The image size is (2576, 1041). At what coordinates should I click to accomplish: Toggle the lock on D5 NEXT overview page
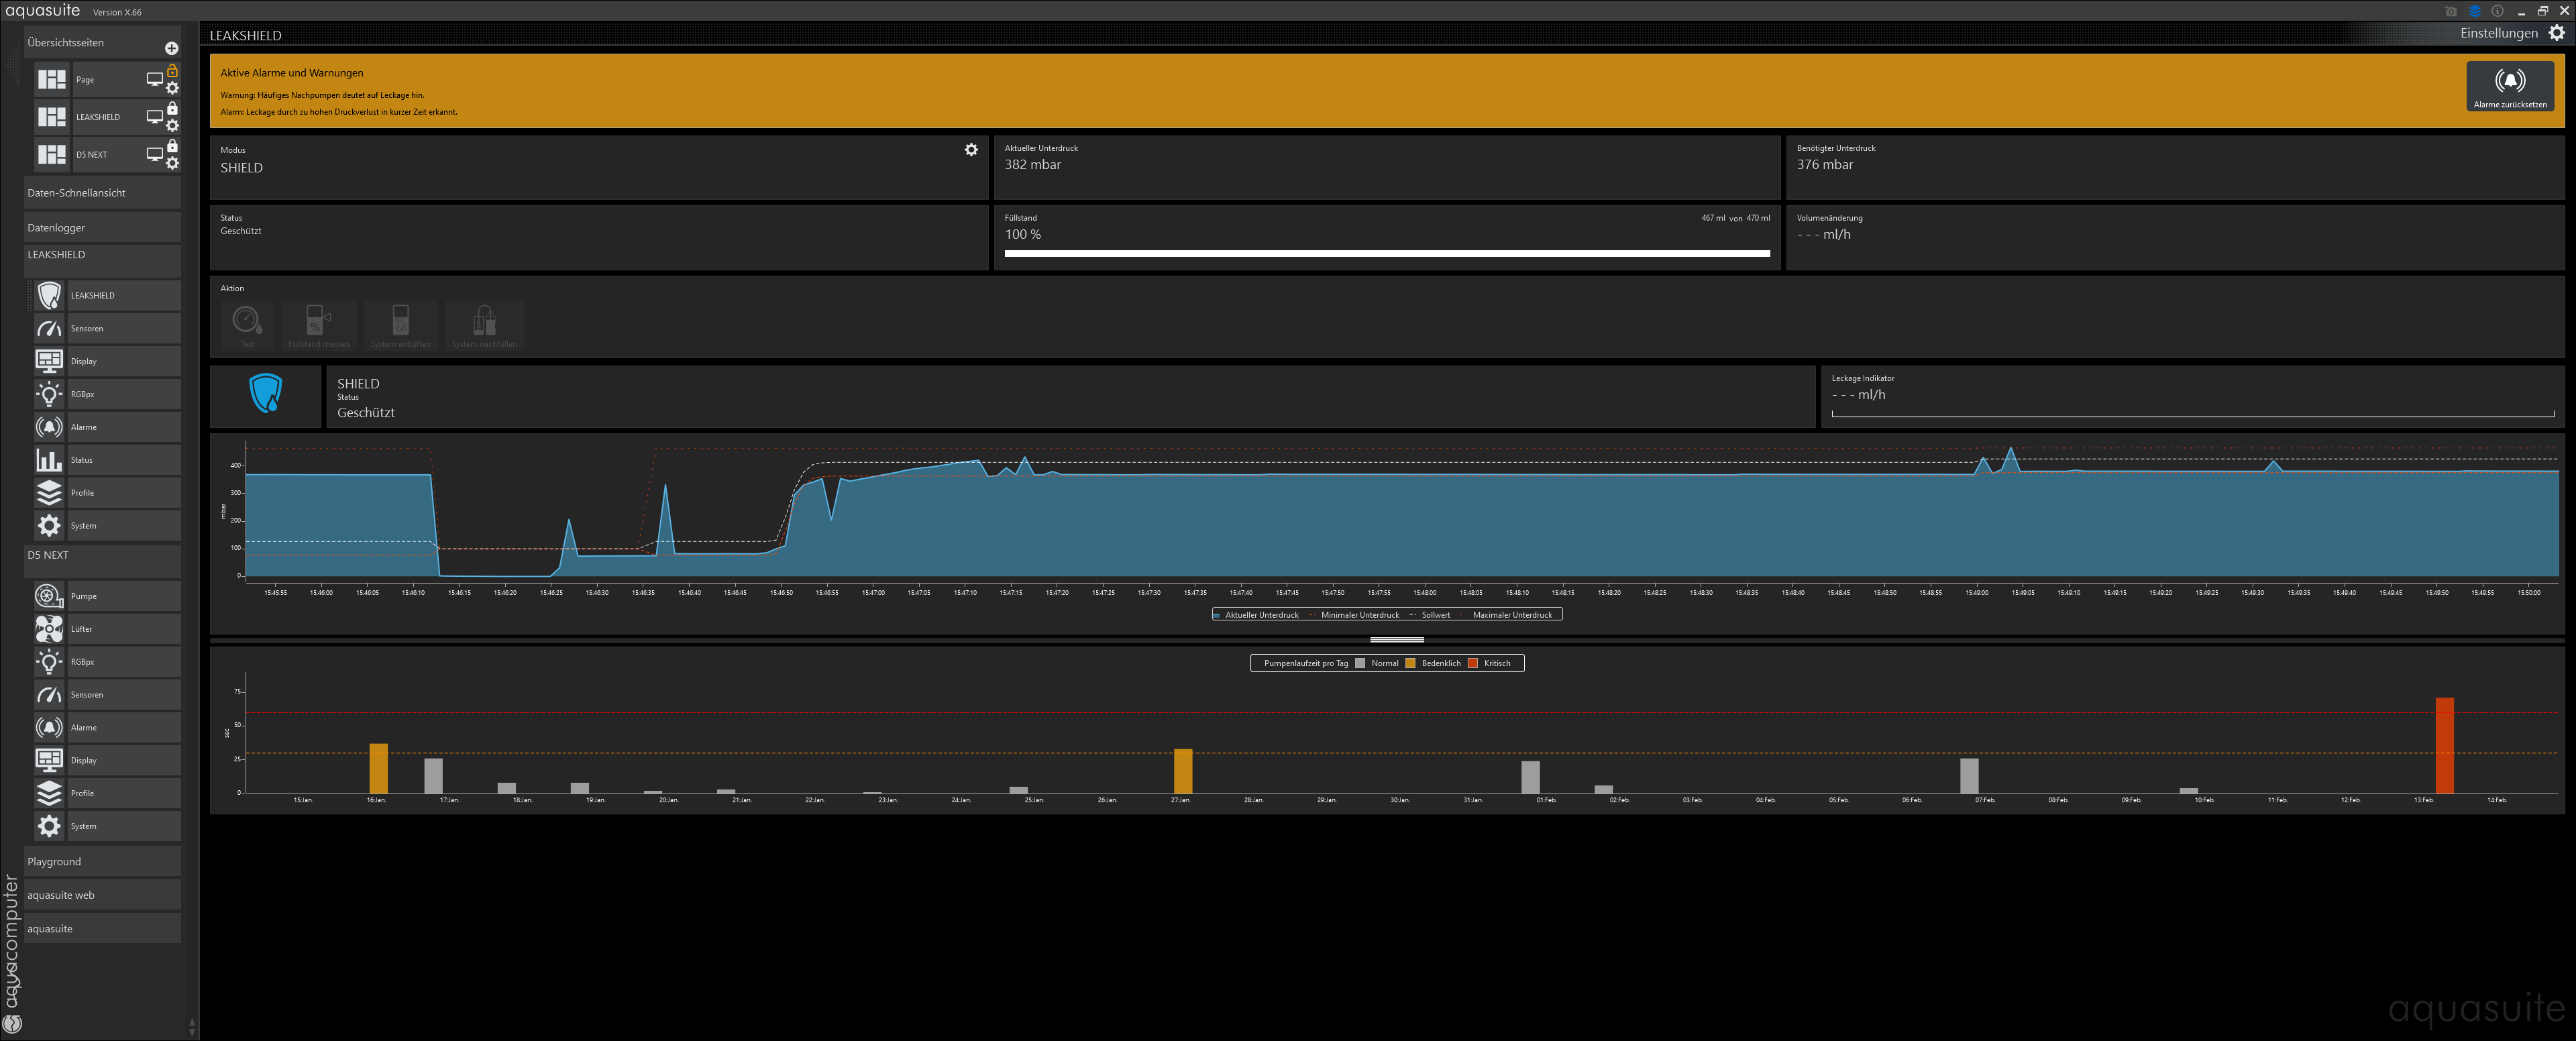[x=172, y=146]
